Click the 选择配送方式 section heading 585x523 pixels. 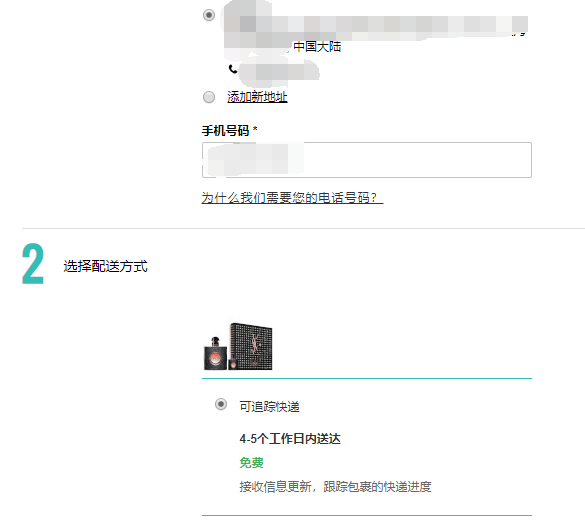105,266
